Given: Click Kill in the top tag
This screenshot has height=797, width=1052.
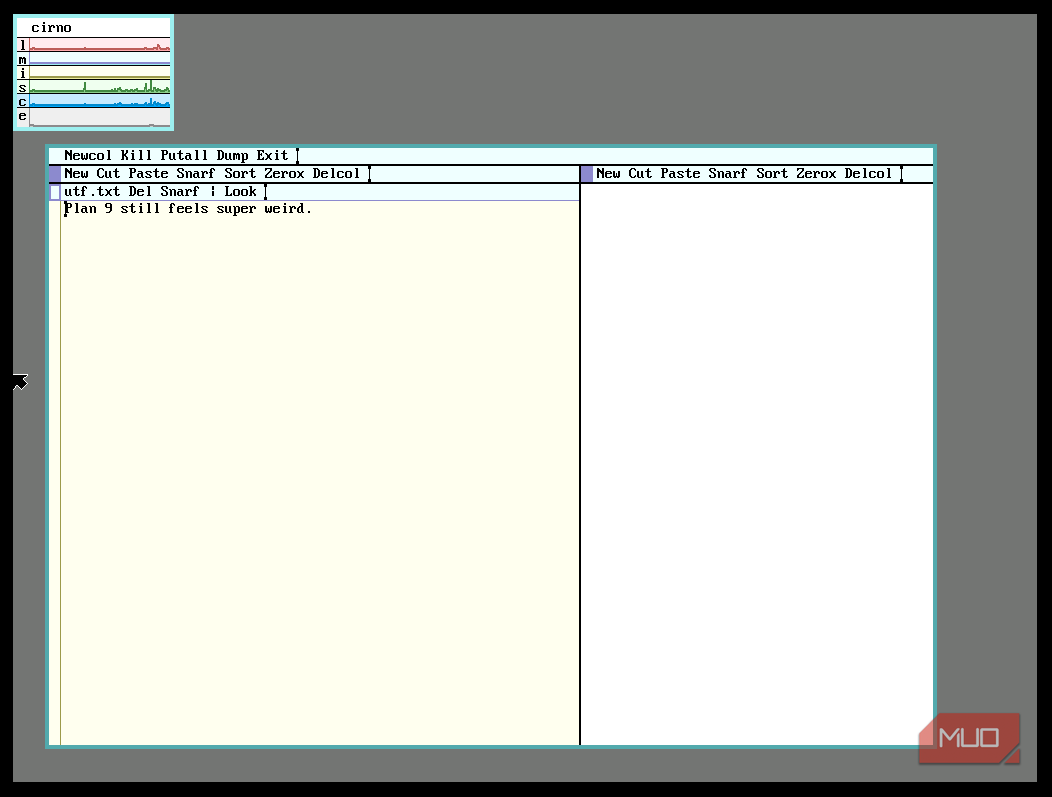Looking at the screenshot, I should point(136,156).
